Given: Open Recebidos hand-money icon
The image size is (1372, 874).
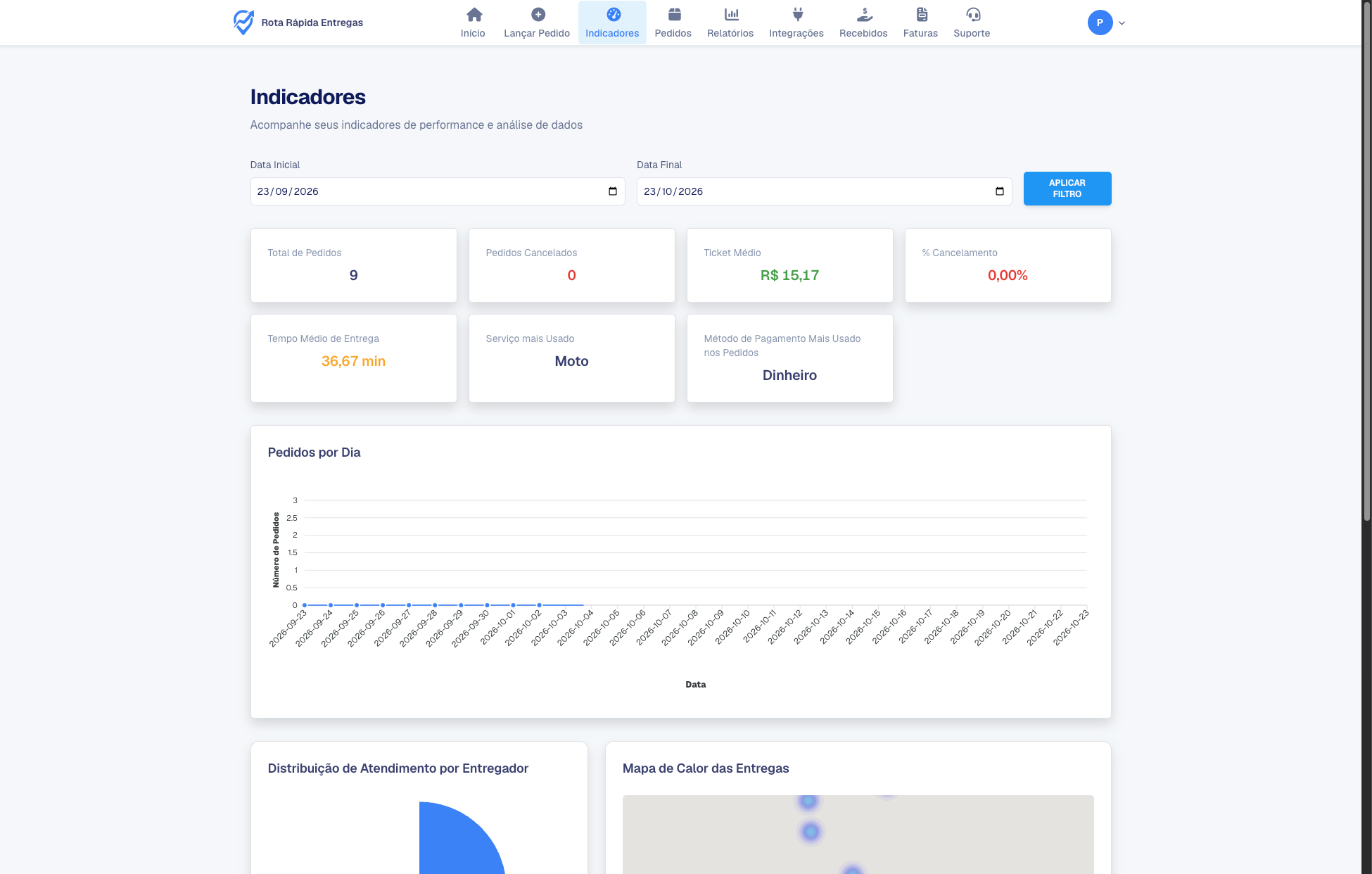Looking at the screenshot, I should (864, 15).
